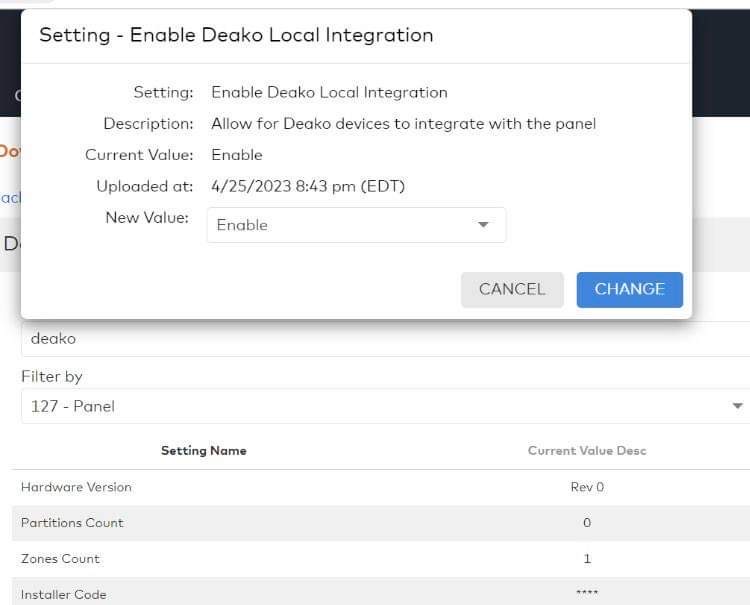Click the CHANGE button

click(x=629, y=290)
